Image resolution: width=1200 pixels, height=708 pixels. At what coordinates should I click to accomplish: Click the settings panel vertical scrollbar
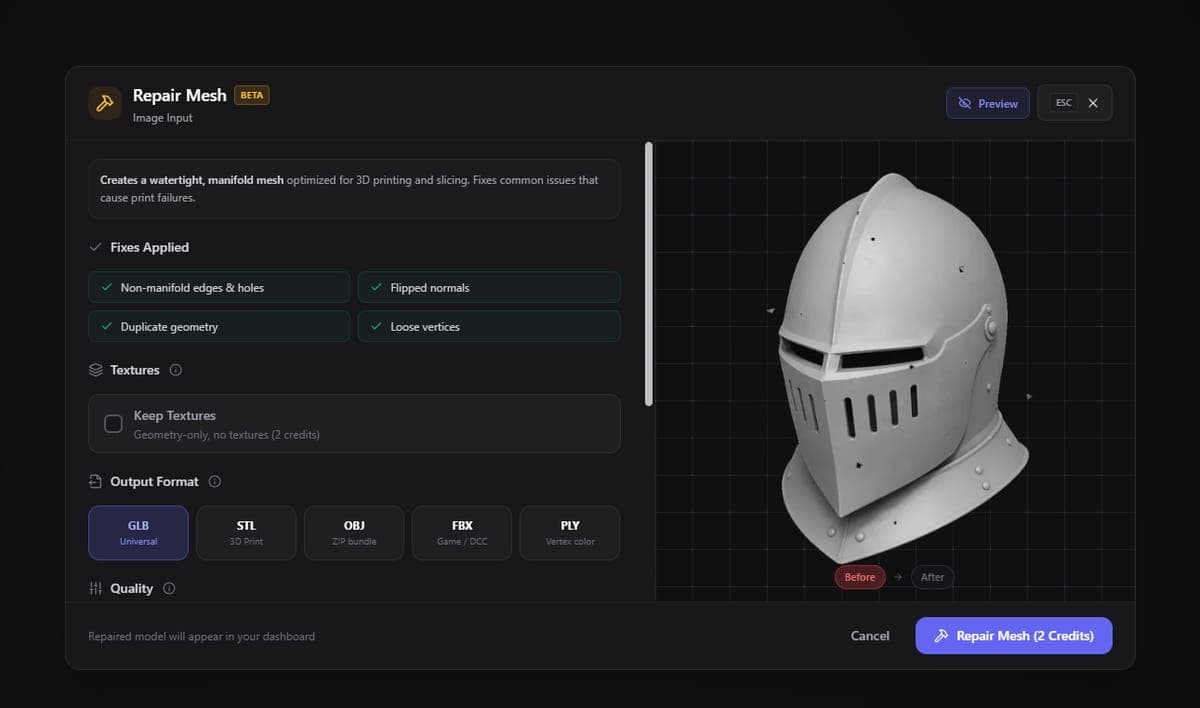click(649, 274)
